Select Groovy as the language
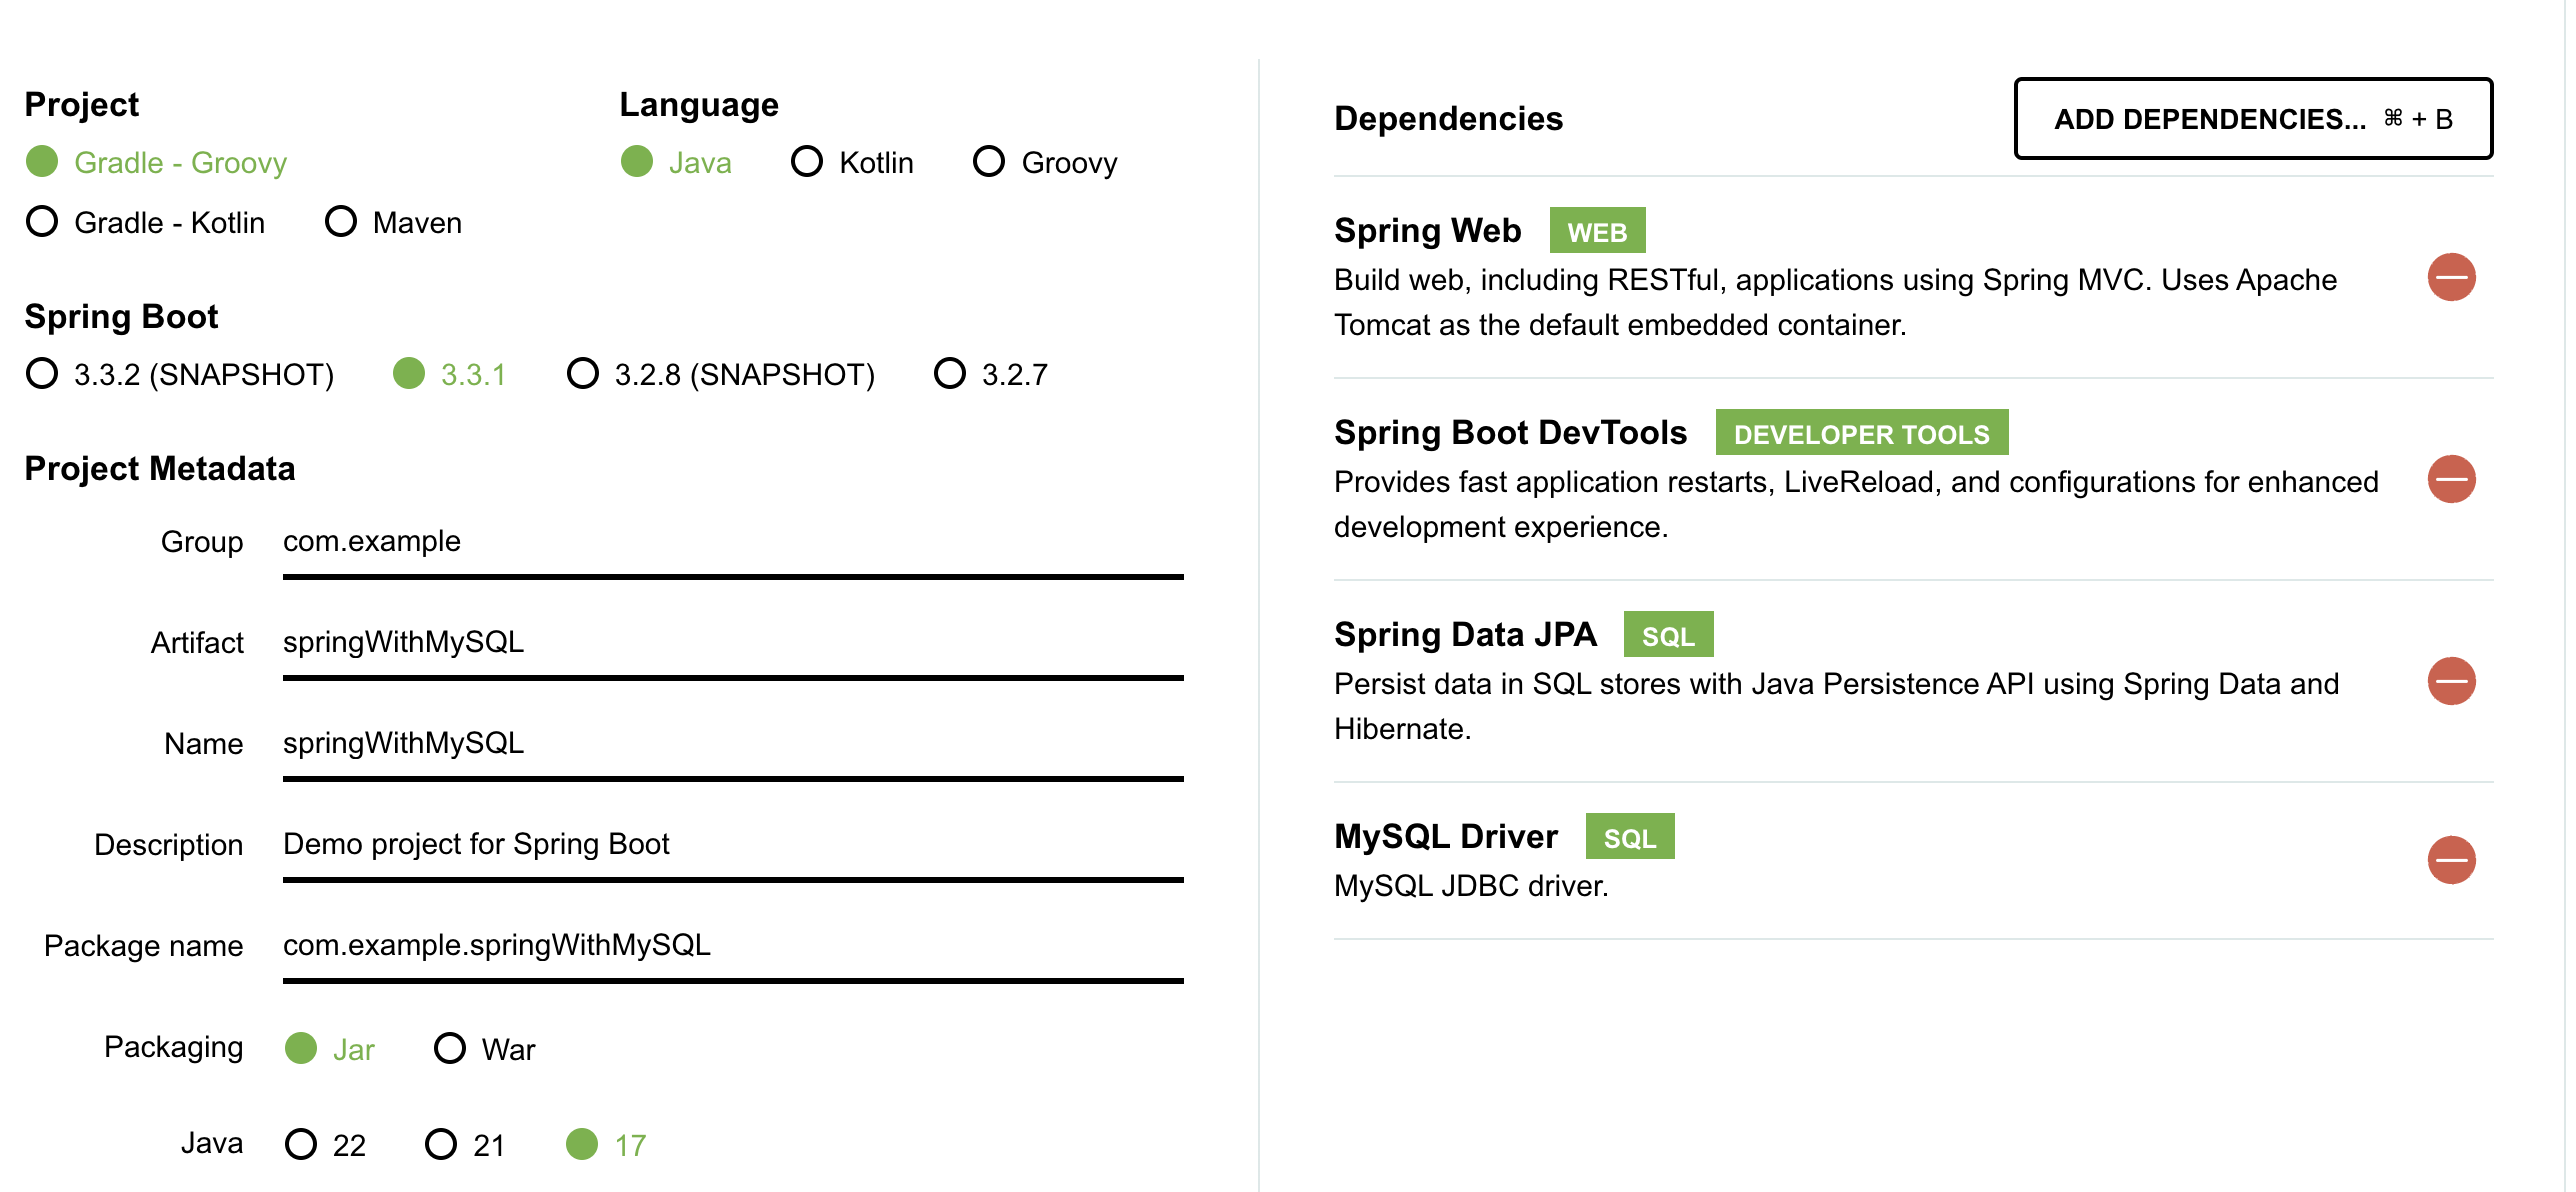 (x=989, y=162)
